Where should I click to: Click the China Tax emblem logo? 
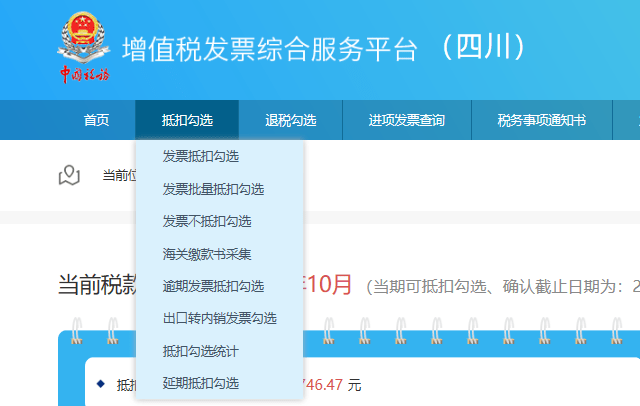click(x=84, y=47)
